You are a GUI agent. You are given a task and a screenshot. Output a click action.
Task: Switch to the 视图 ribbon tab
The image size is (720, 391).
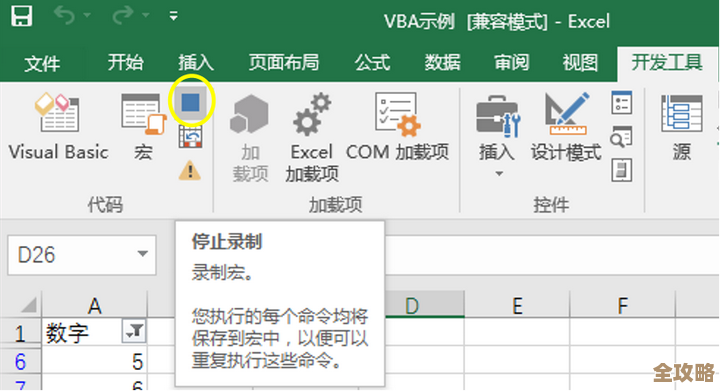pyautogui.click(x=580, y=62)
